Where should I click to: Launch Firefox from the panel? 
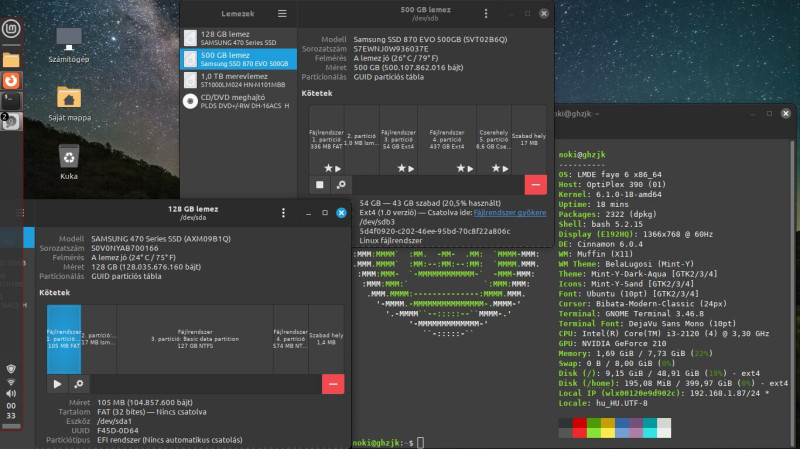click(x=11, y=81)
